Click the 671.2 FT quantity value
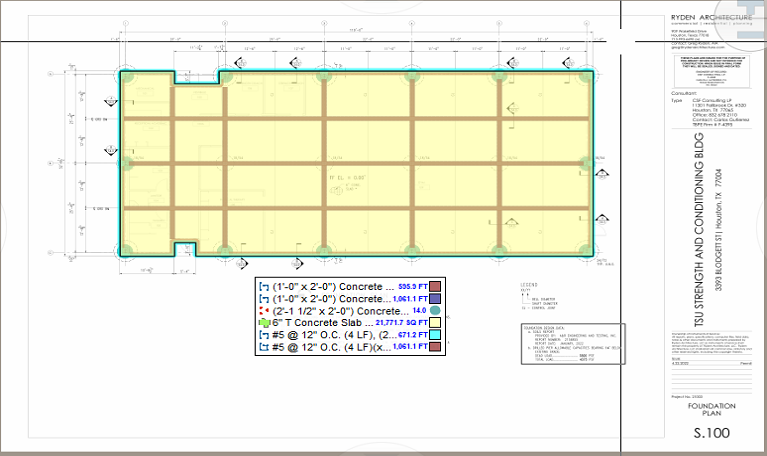The image size is (767, 456). pyautogui.click(x=413, y=335)
